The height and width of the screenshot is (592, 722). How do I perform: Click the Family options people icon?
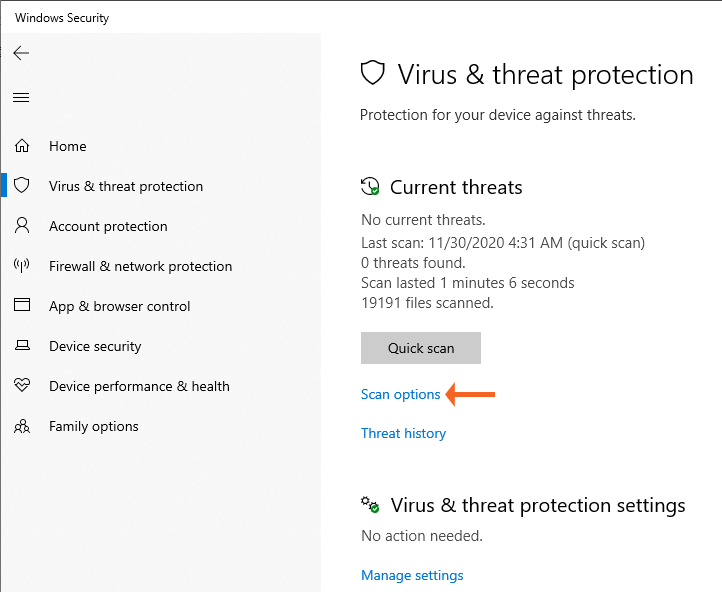point(22,426)
